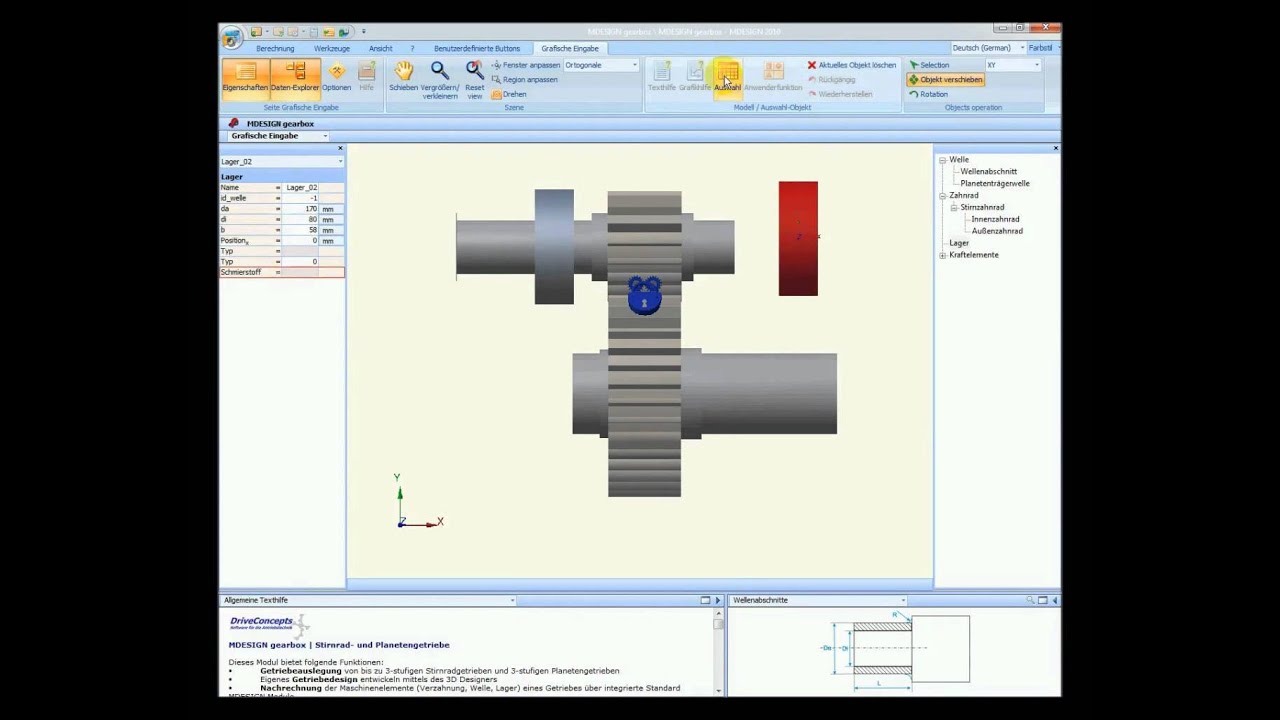Toggle Objekt verschieben mode
The image size is (1280, 720).
tap(945, 79)
